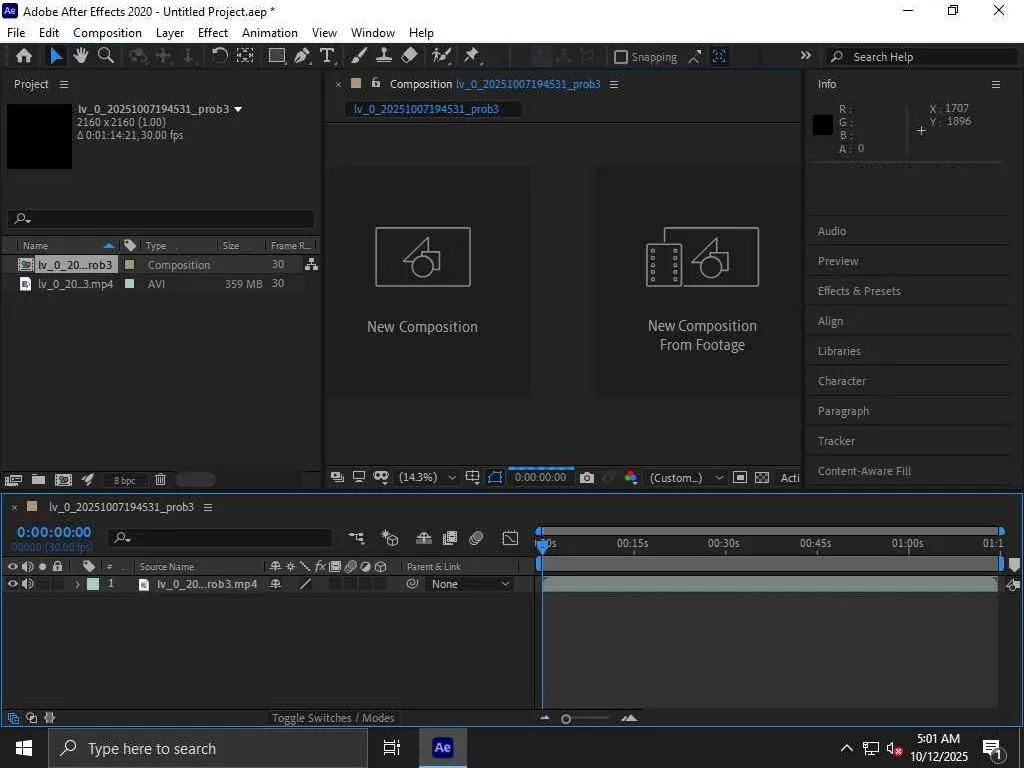1024x768 pixels.
Task: Select the Zoom magnifier tool
Action: click(106, 56)
